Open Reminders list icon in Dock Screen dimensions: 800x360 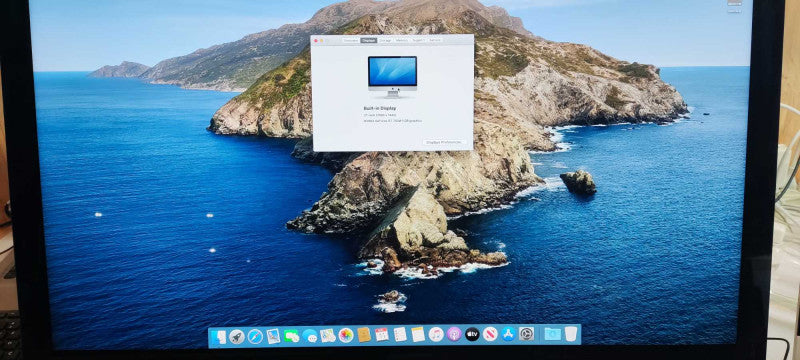pos(400,335)
